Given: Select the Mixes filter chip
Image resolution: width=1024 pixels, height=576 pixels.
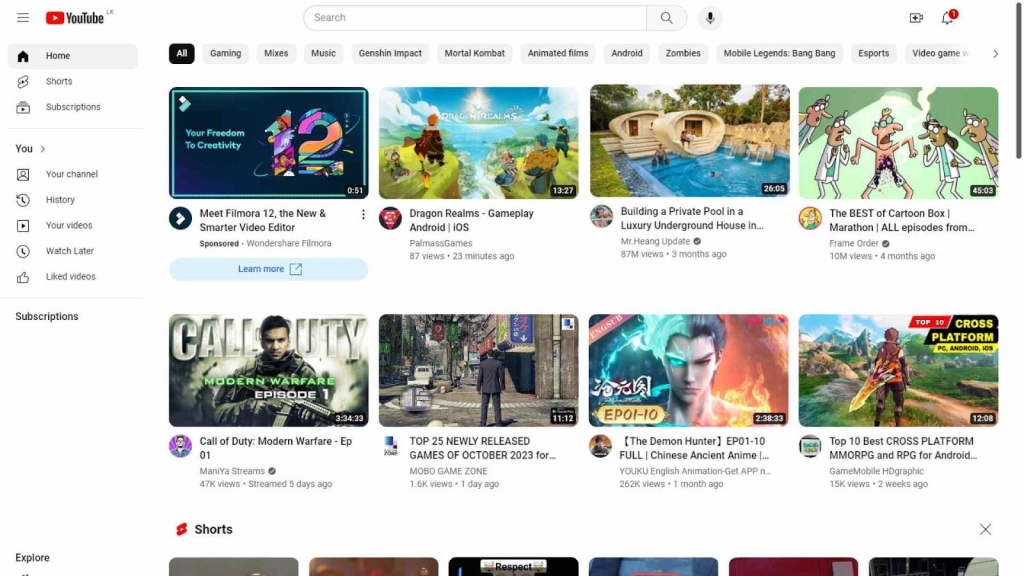Looking at the screenshot, I should [276, 54].
